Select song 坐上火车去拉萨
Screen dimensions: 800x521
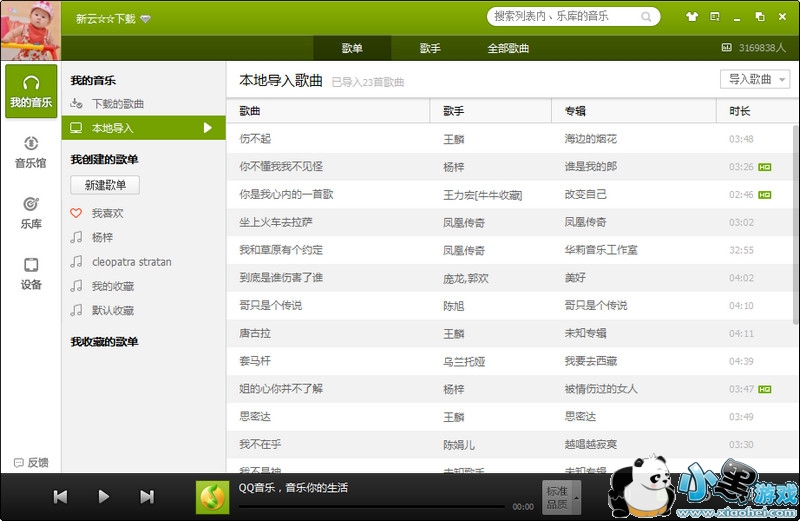click(x=276, y=222)
